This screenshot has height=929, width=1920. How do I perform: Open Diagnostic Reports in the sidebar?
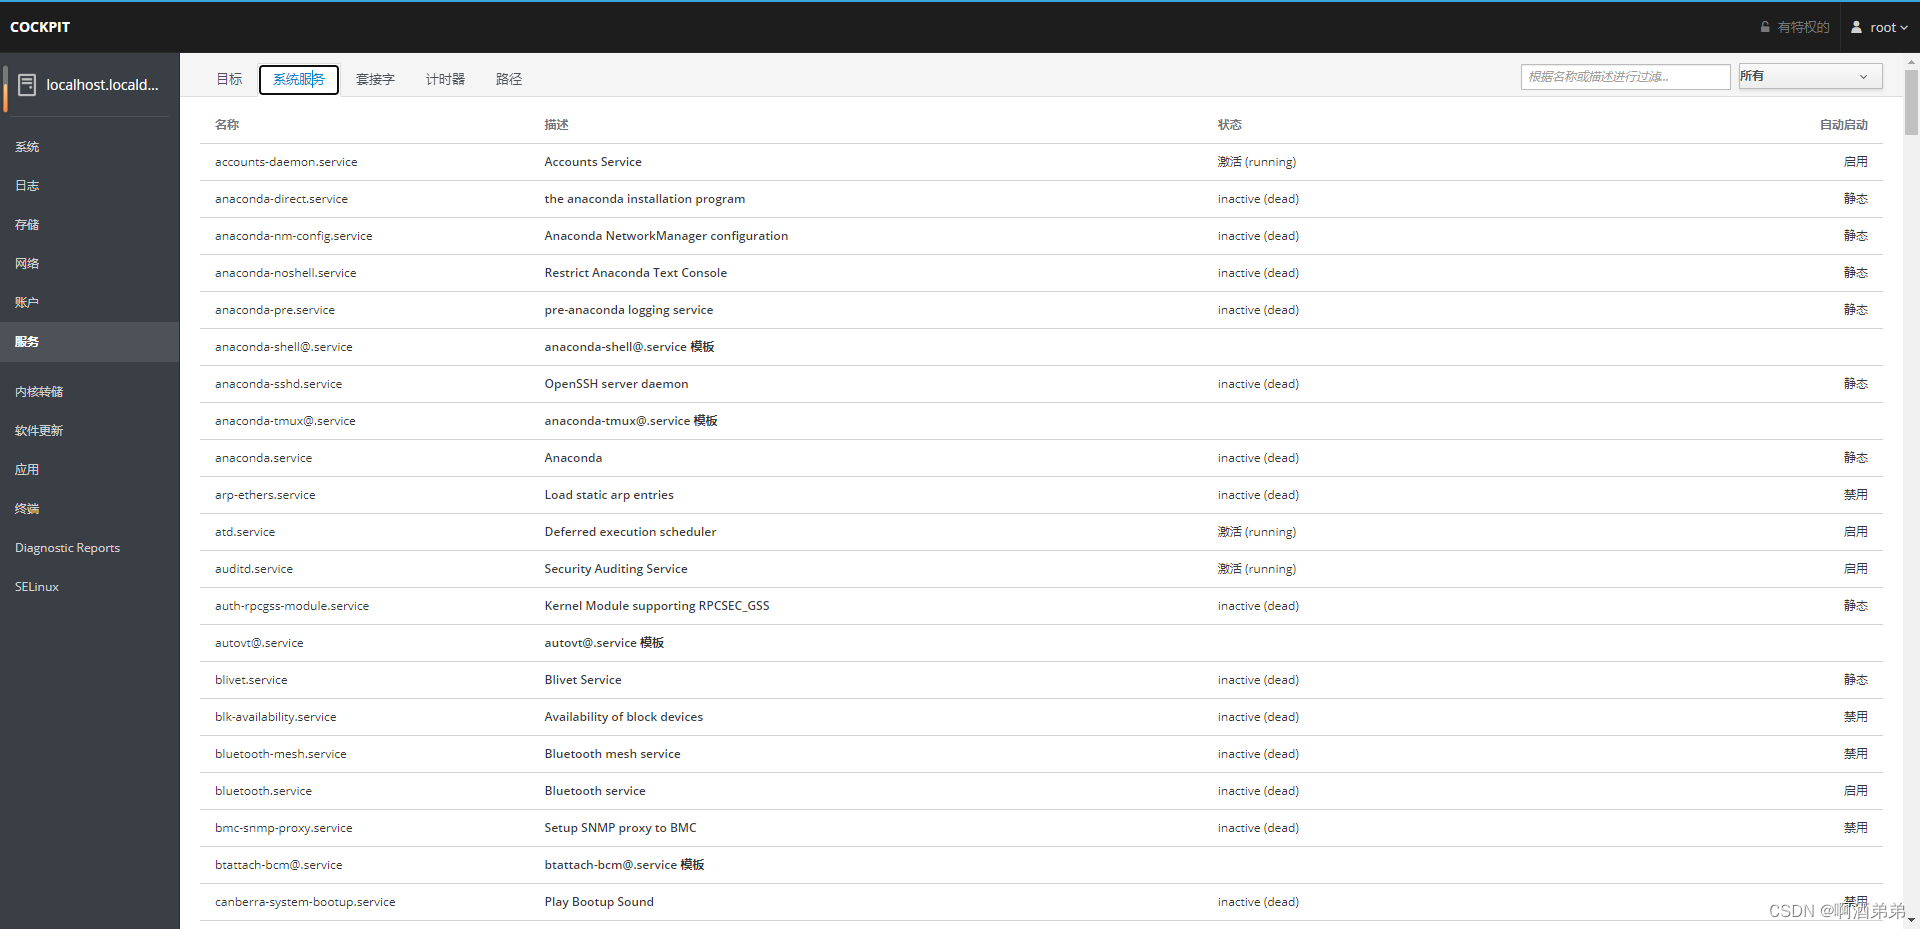[90, 548]
